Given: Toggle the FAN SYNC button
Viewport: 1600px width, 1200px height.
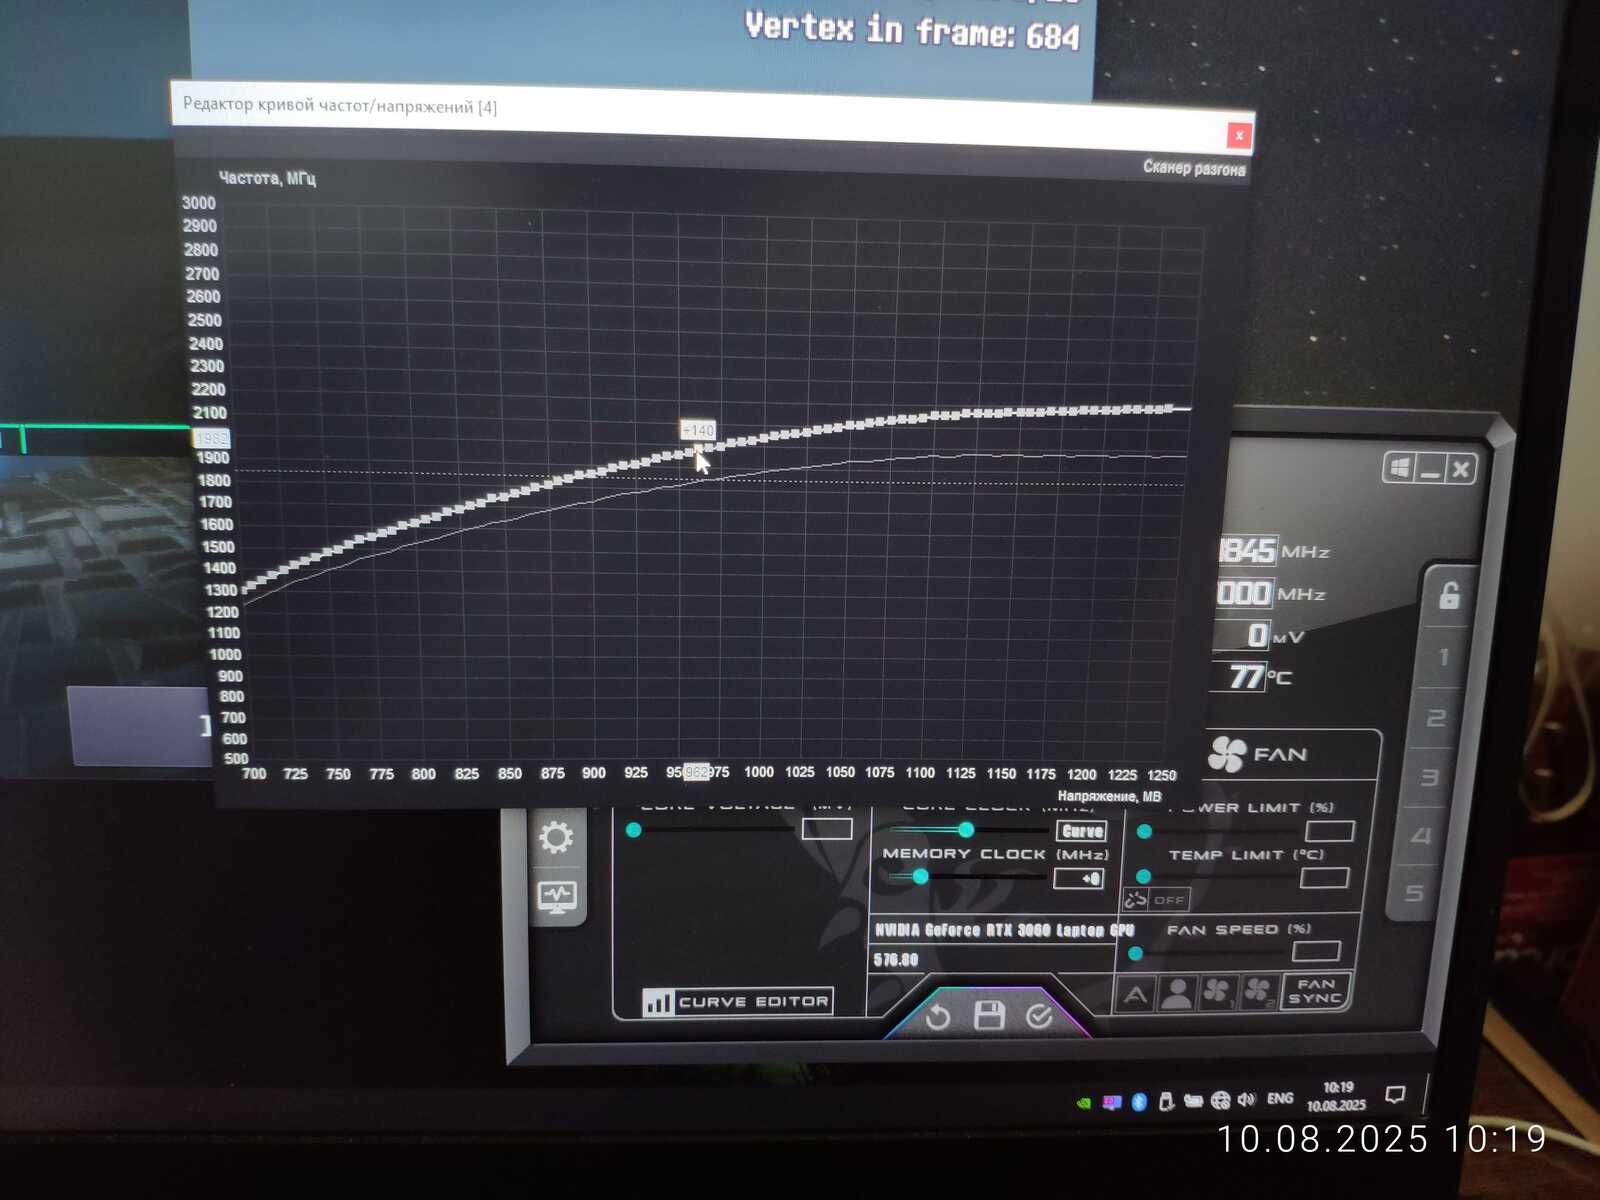Looking at the screenshot, I should (x=1315, y=990).
